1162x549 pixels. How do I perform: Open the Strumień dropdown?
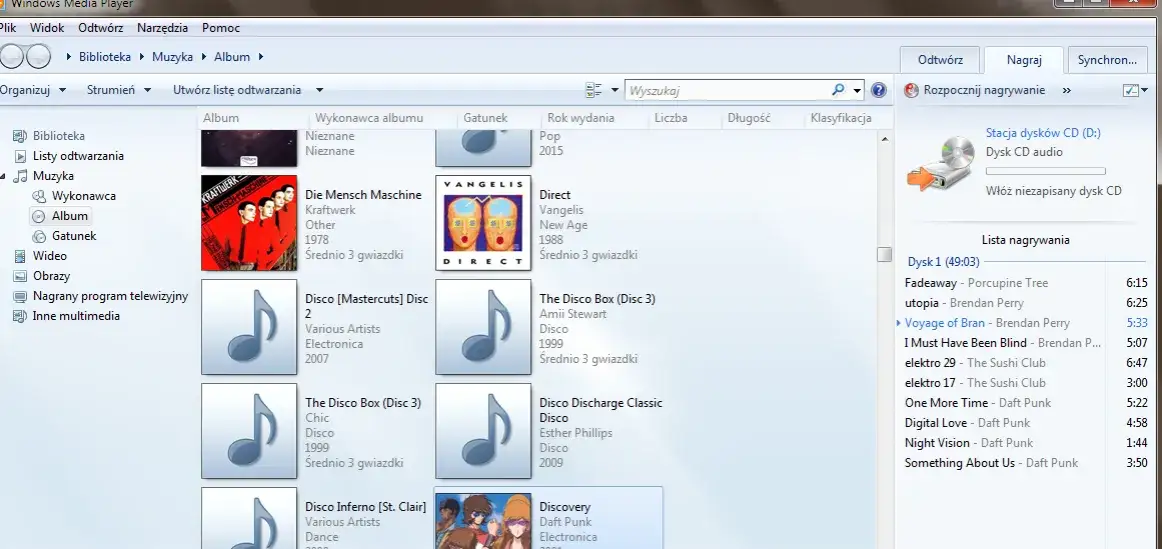click(119, 90)
